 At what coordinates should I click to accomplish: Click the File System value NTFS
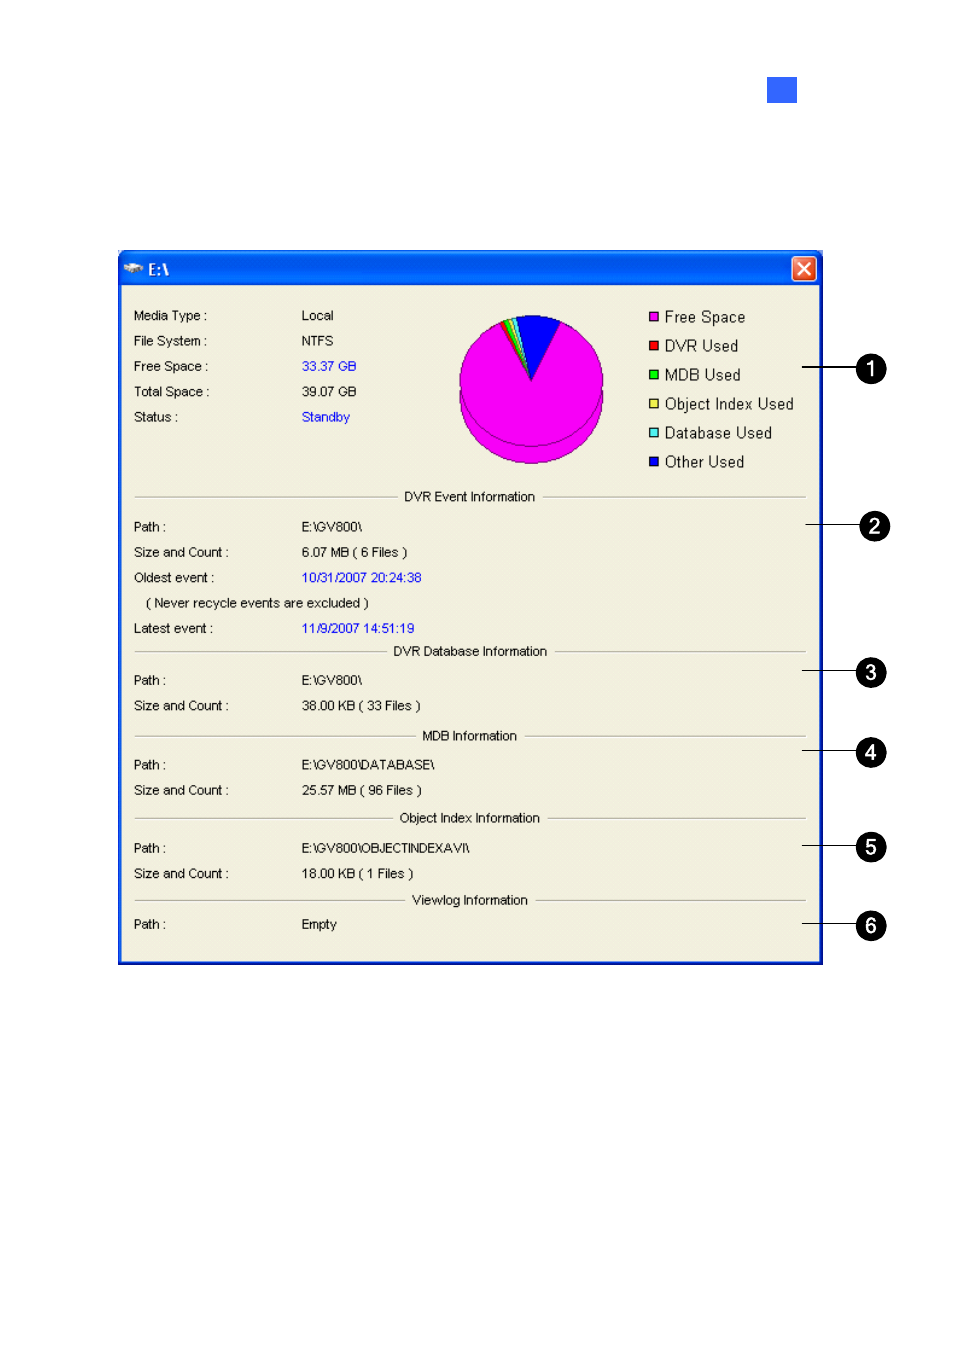click(x=317, y=341)
